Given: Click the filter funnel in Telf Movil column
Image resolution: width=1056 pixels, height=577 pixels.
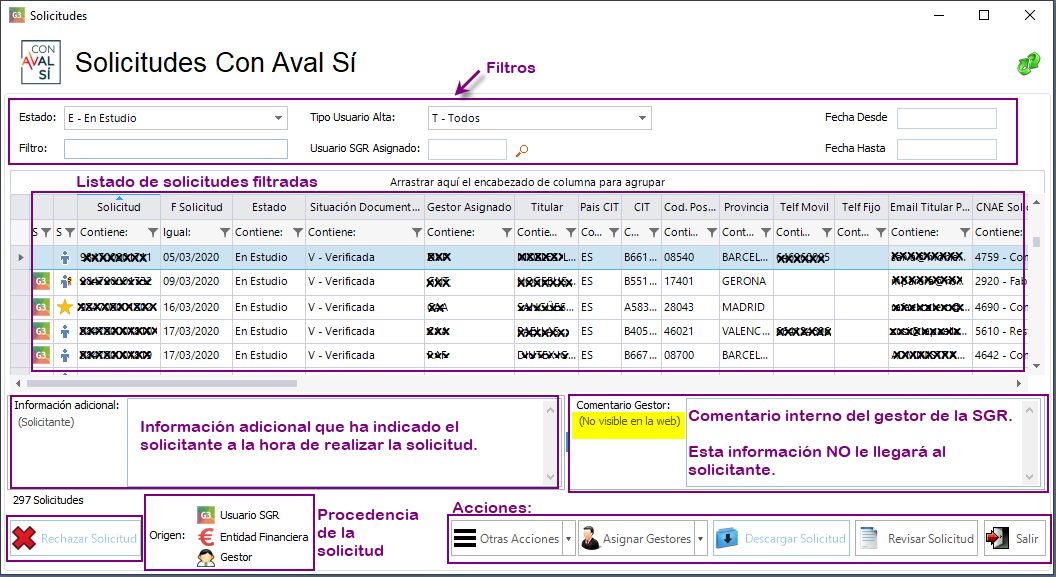Looking at the screenshot, I should (x=826, y=232).
